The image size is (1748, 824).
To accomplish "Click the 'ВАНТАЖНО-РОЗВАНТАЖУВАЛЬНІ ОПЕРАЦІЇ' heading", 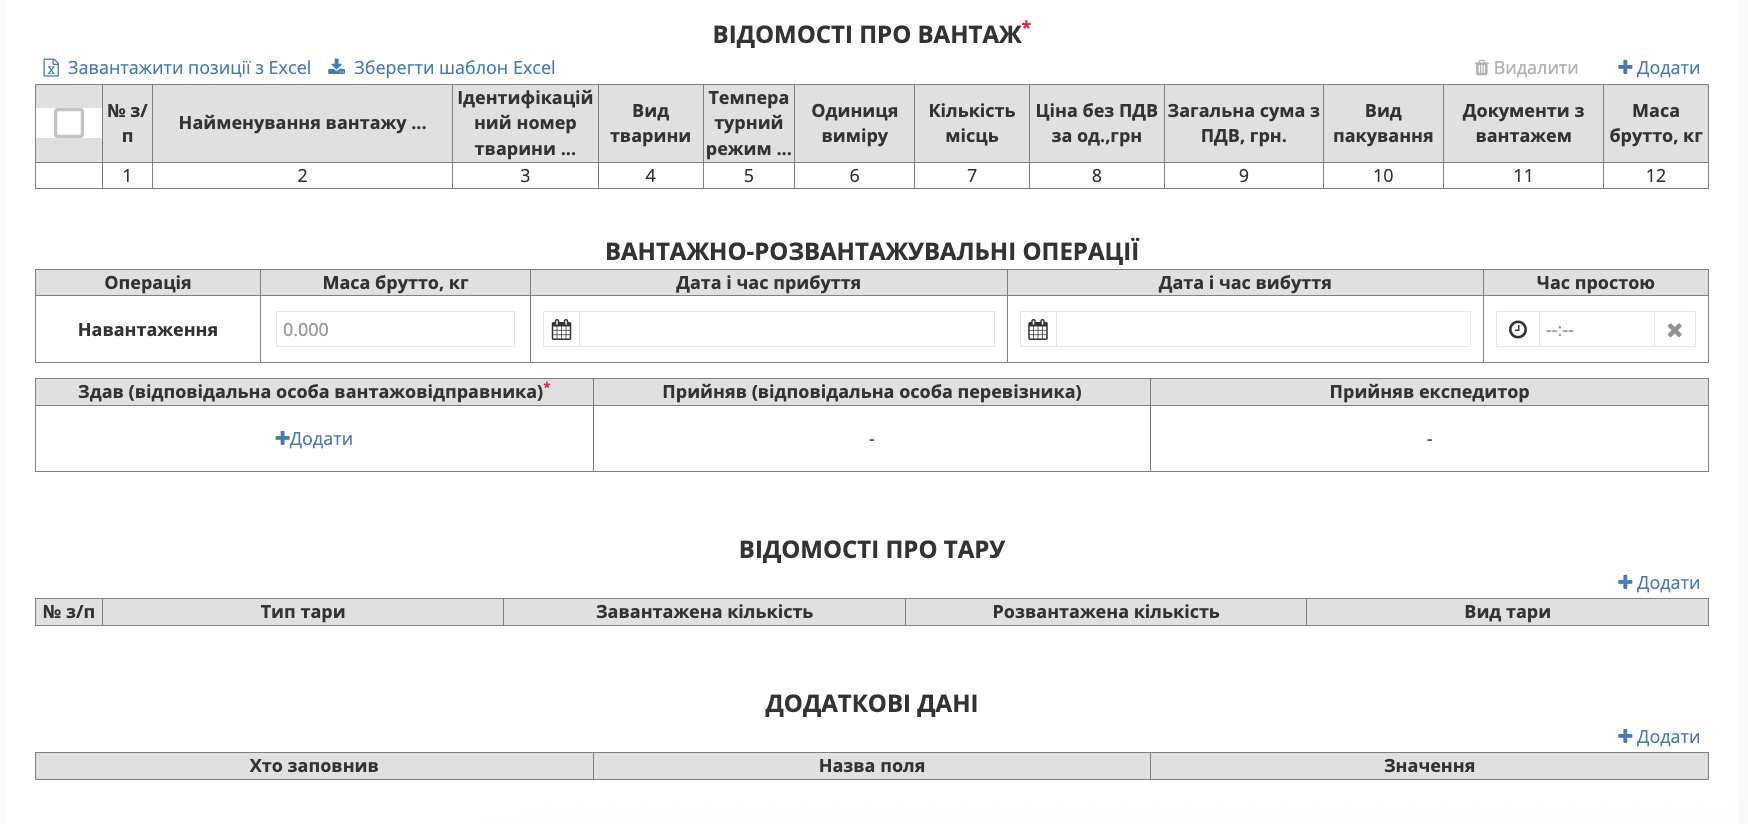I will point(872,251).
